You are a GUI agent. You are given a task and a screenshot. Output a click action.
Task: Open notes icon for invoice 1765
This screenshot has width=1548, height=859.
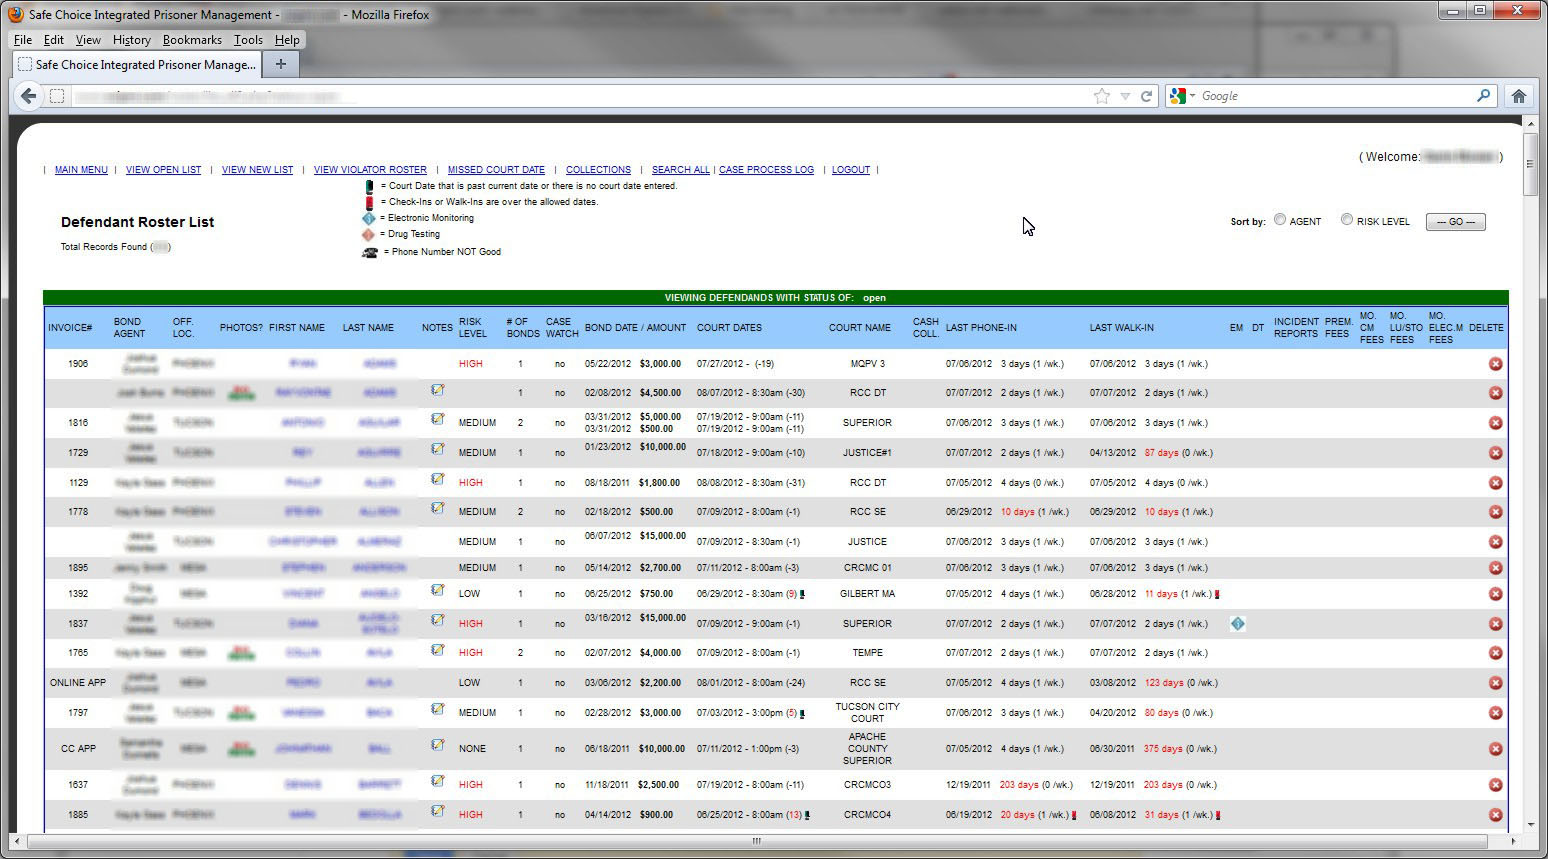tap(437, 650)
